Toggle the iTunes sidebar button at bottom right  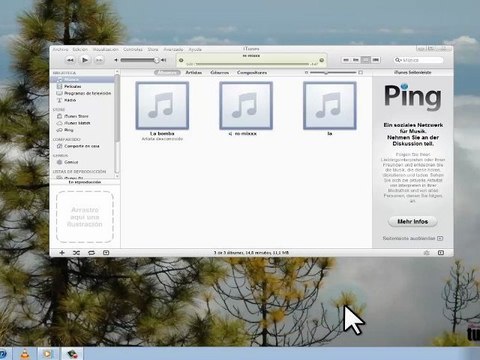pyautogui.click(x=441, y=253)
